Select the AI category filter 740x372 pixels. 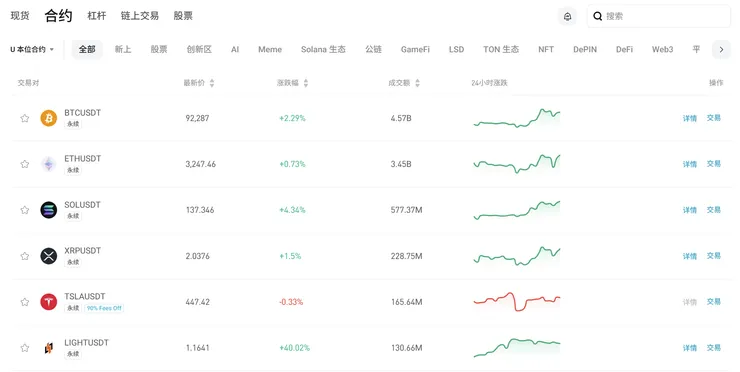(x=235, y=49)
